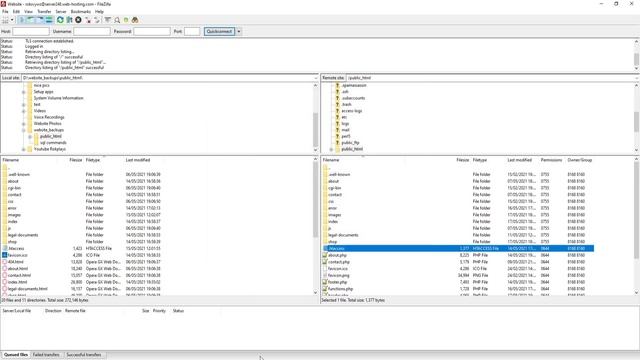Click the Quickconnect button
Screen dimensions: 640x360
click(219, 31)
